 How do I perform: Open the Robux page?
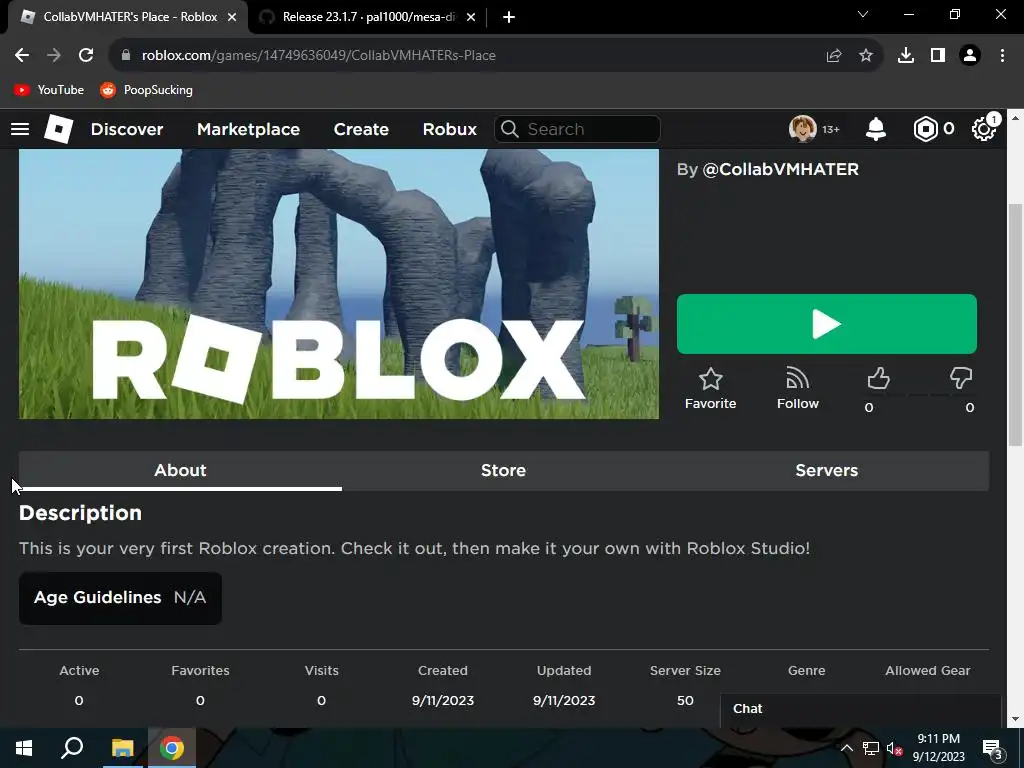pos(449,129)
